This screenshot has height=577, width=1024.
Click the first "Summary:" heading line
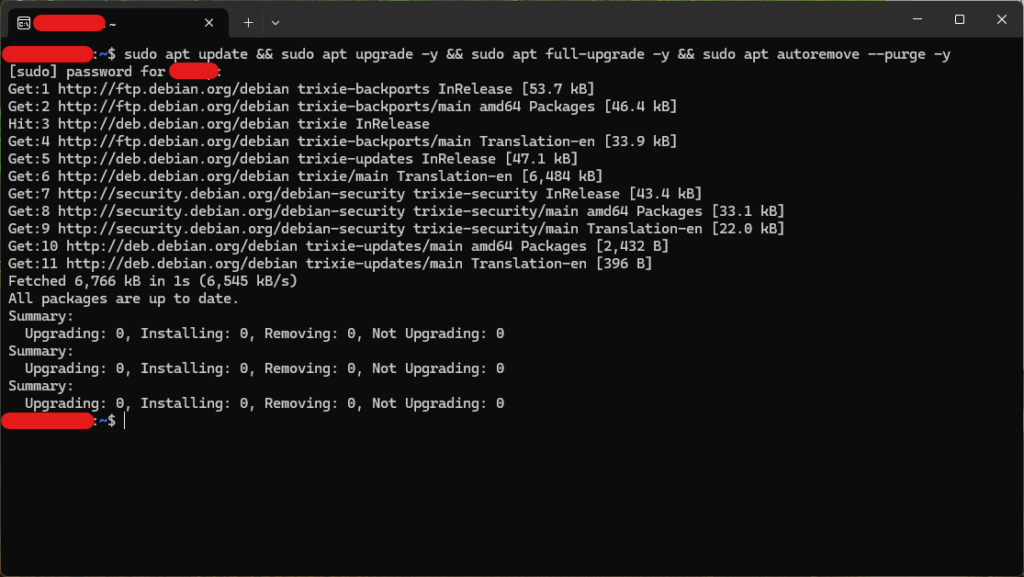tap(40, 317)
